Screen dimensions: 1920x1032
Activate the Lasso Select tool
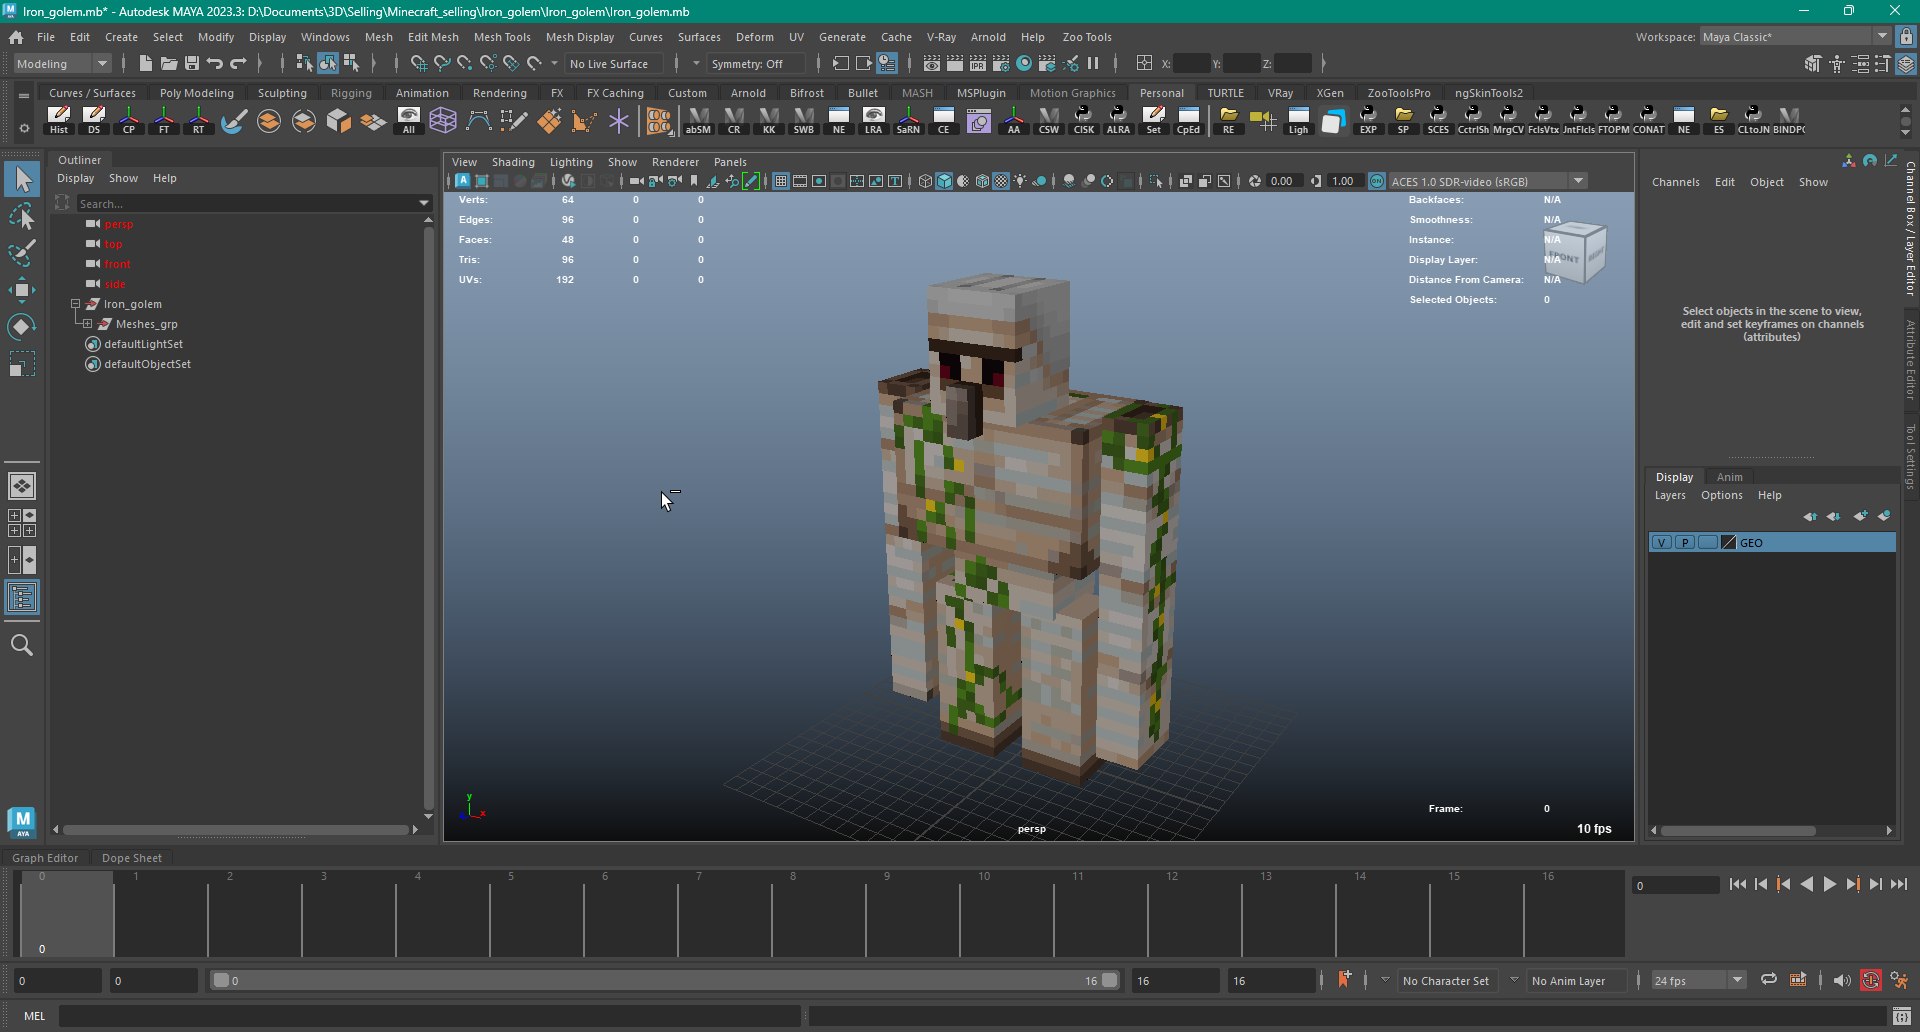[x=22, y=217]
